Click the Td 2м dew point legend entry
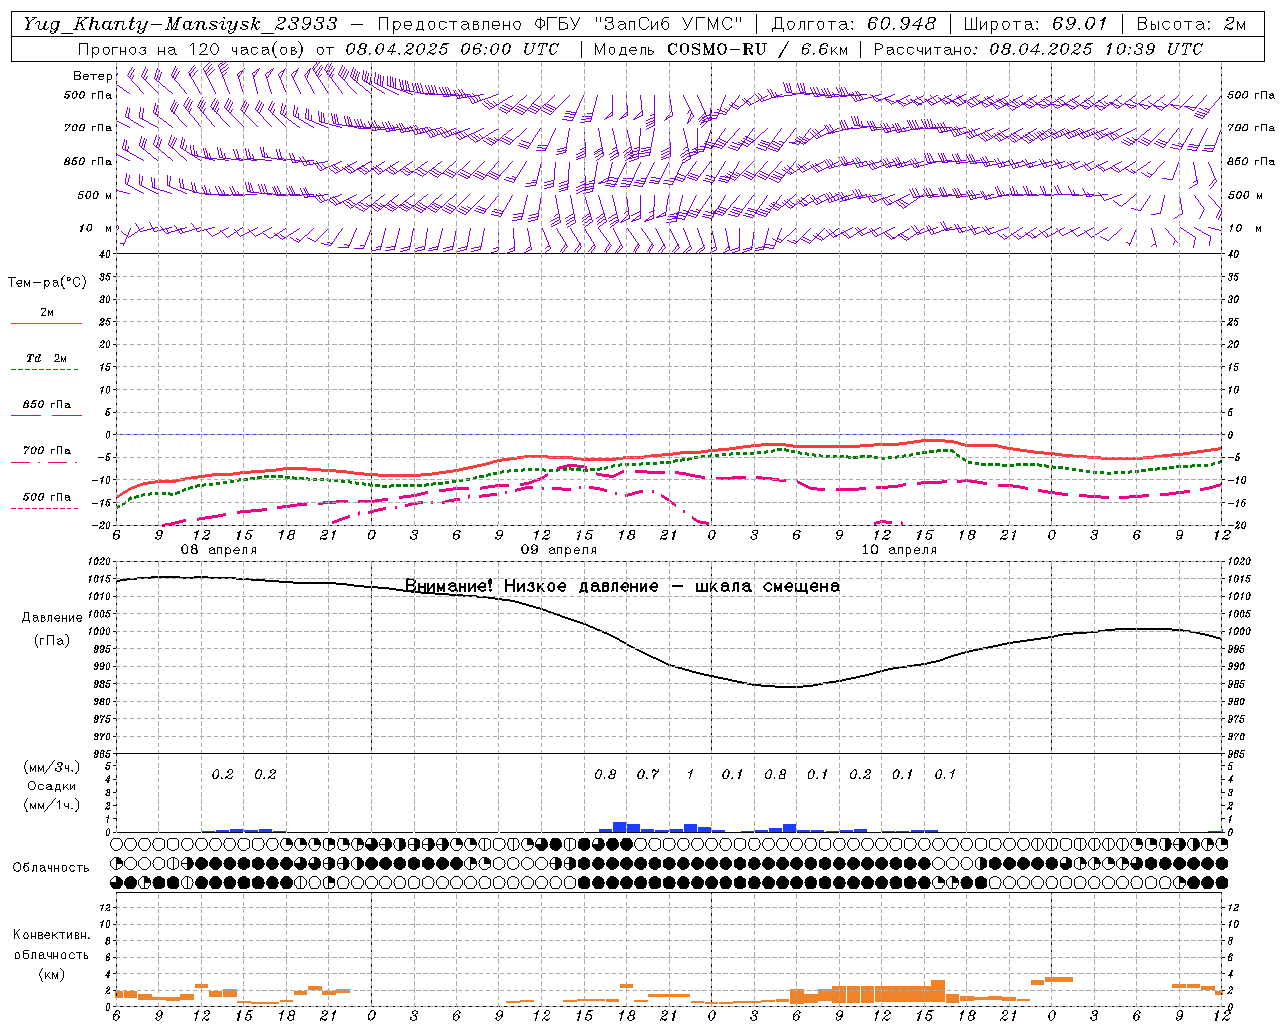 (46, 358)
